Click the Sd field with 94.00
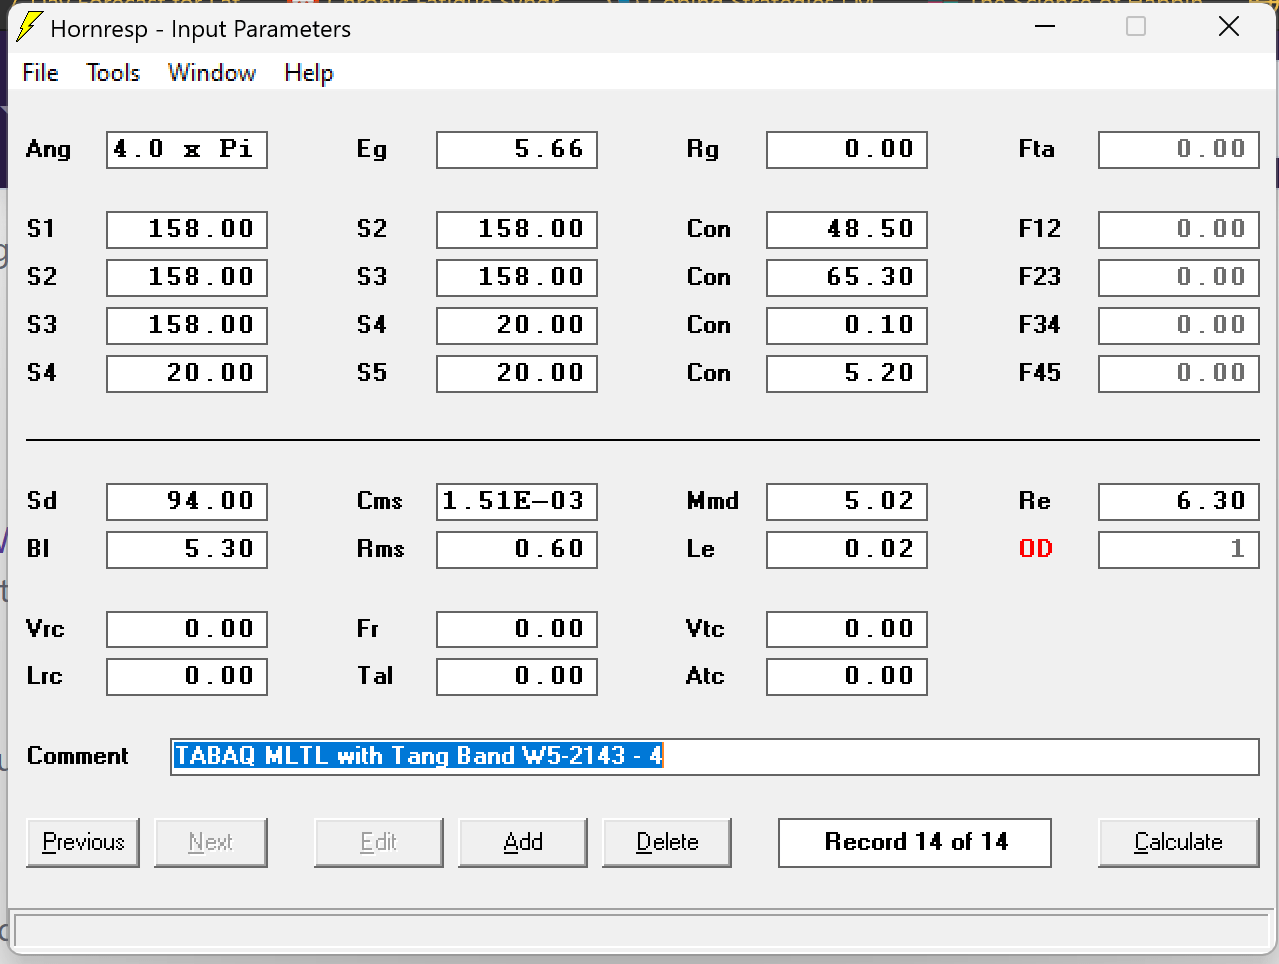This screenshot has height=964, width=1279. point(187,501)
